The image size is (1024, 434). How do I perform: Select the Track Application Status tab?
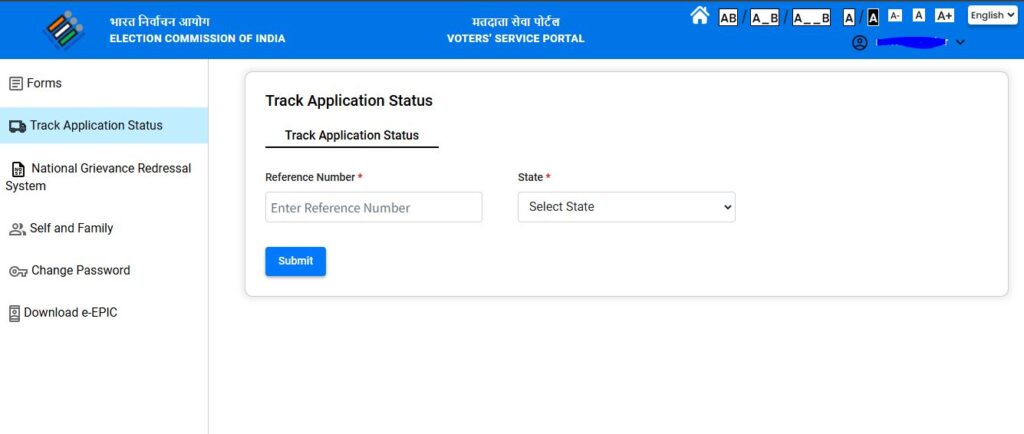click(351, 136)
